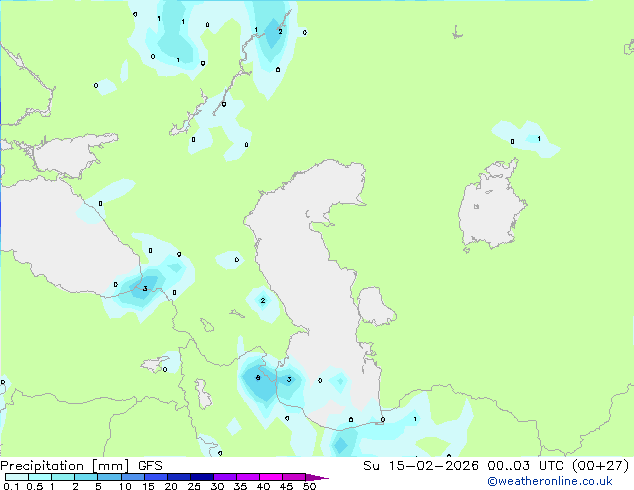Click the legend value '25'
Image resolution: width=634 pixels, height=490 pixels.
point(194,486)
